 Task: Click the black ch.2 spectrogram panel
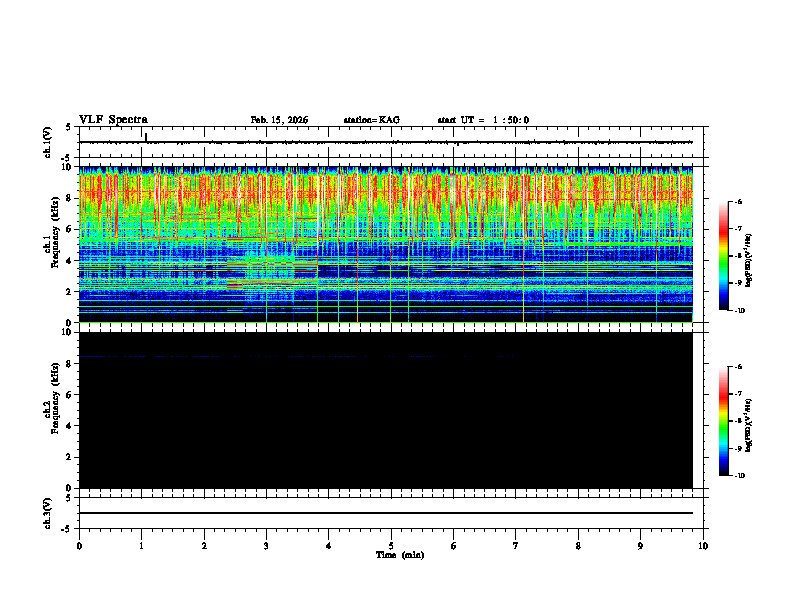(x=386, y=410)
